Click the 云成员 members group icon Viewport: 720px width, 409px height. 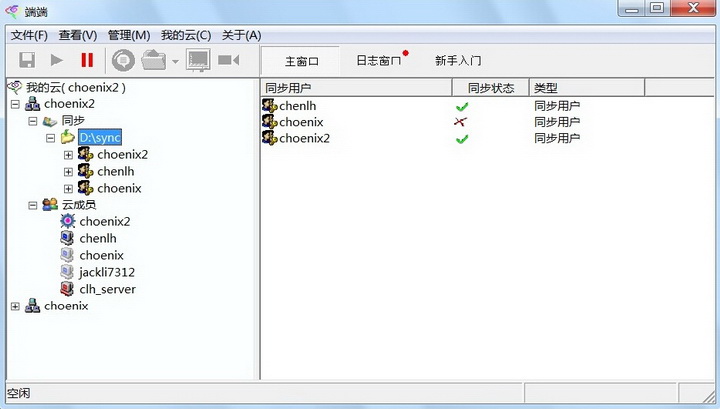pyautogui.click(x=50, y=204)
